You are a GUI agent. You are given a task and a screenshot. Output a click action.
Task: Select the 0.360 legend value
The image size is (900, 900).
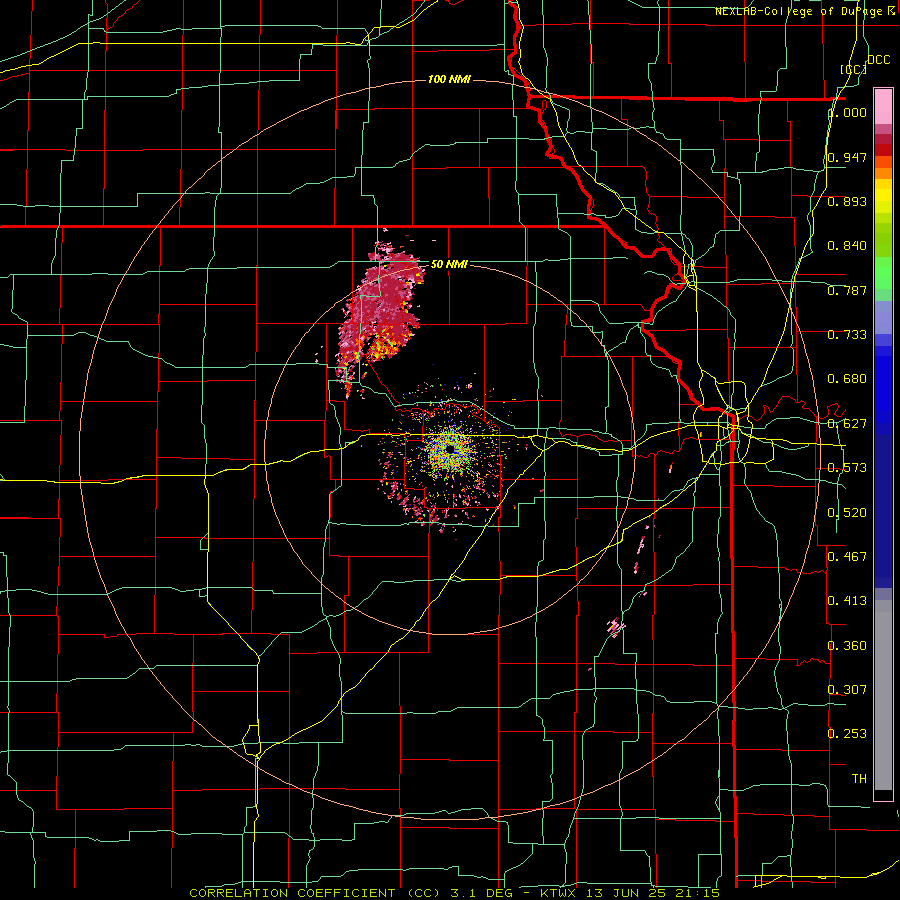click(847, 646)
